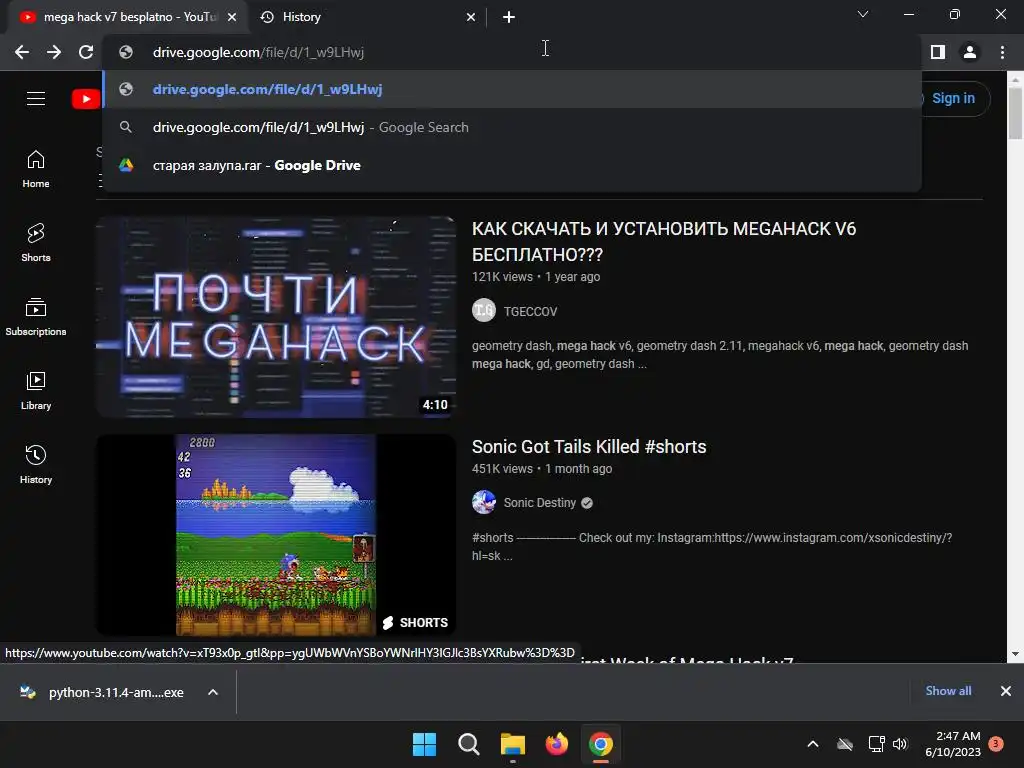Go back to the previous page

tap(22, 52)
